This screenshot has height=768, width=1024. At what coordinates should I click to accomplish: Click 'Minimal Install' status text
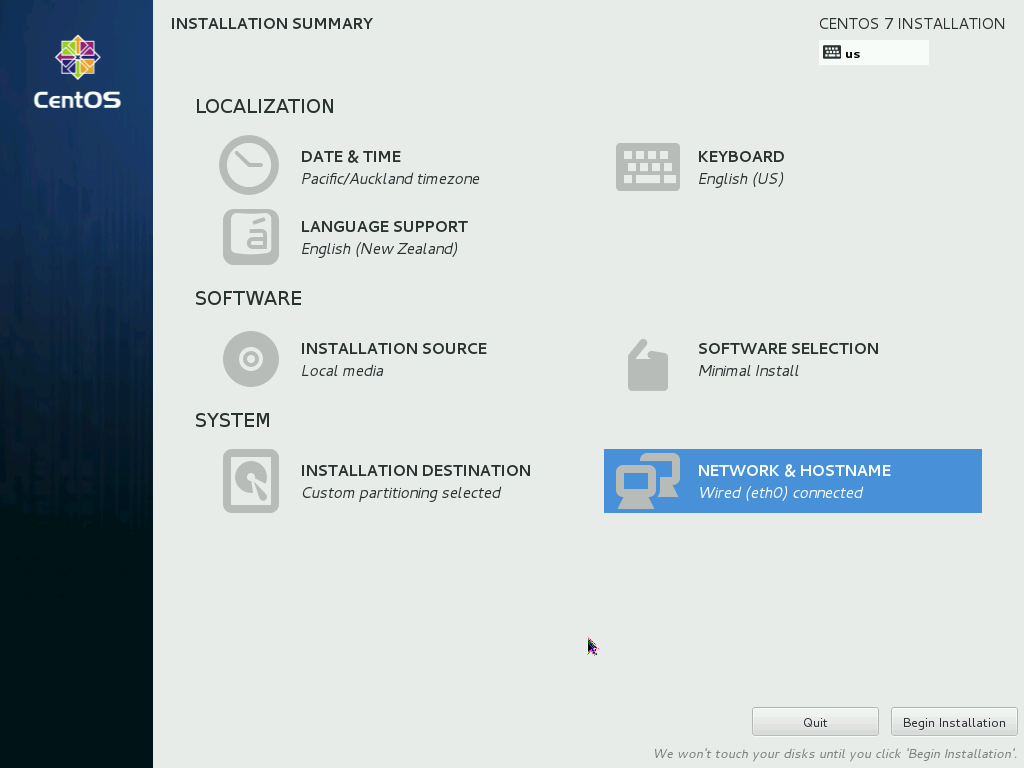pos(748,371)
